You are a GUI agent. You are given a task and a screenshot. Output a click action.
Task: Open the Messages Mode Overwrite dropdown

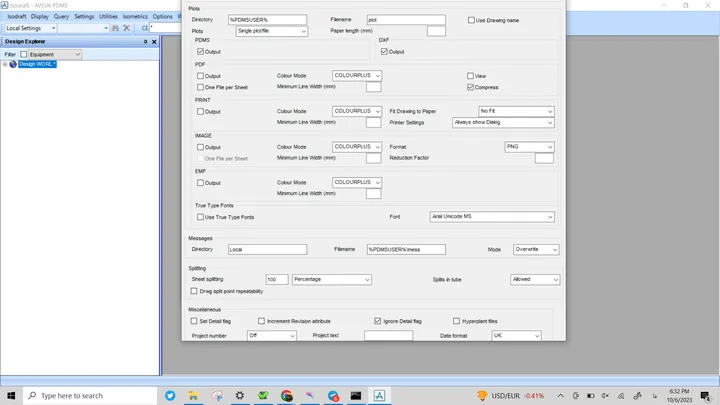pyautogui.click(x=536, y=249)
